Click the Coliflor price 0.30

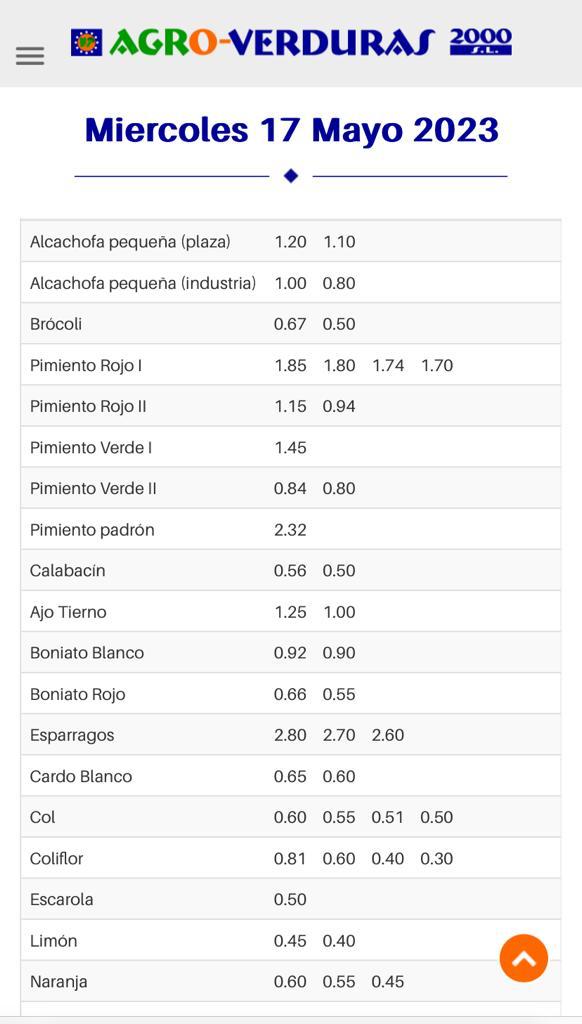(436, 859)
